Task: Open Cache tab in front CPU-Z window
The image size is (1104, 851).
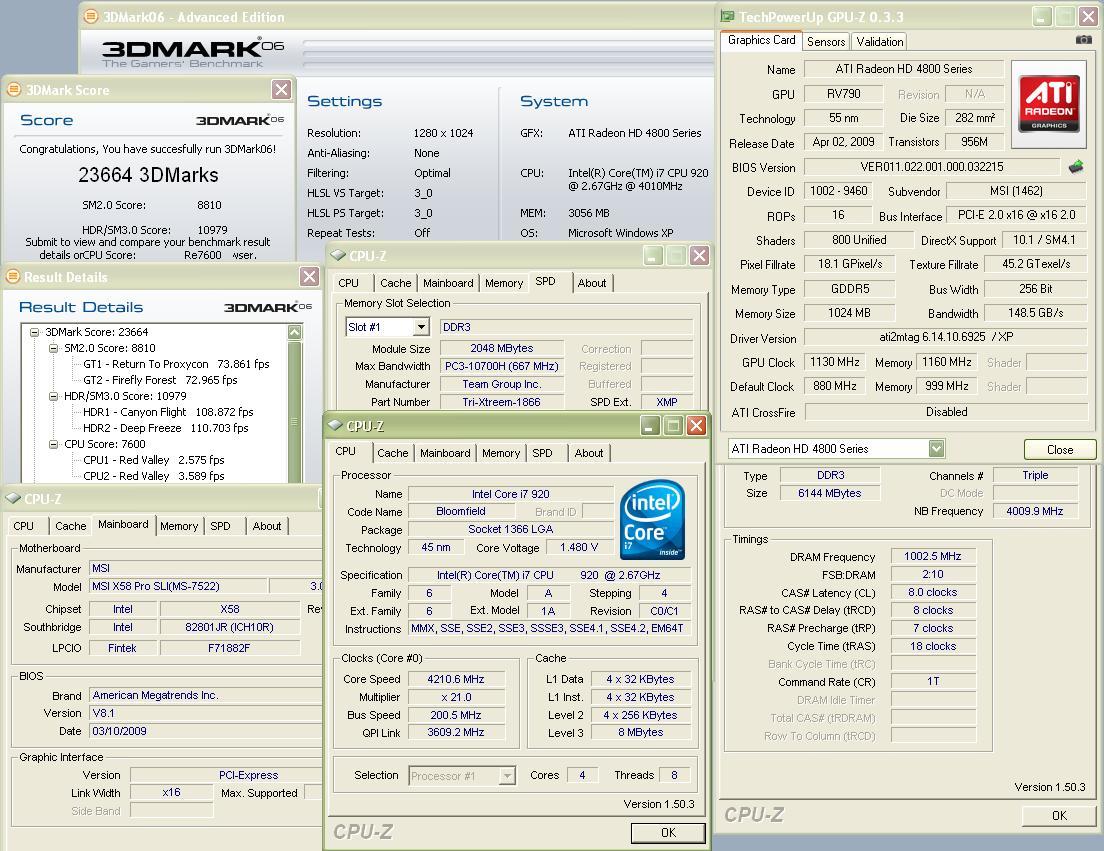Action: [392, 453]
